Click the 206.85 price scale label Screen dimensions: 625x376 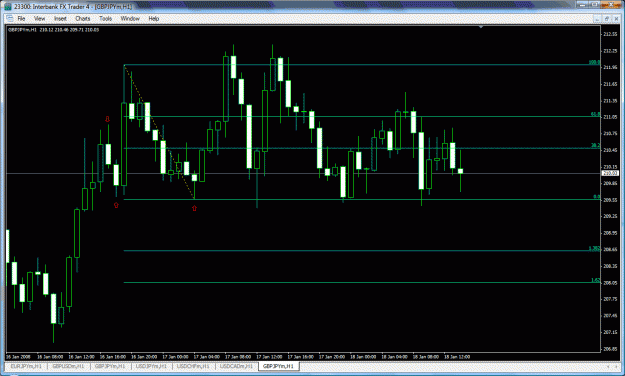point(610,349)
